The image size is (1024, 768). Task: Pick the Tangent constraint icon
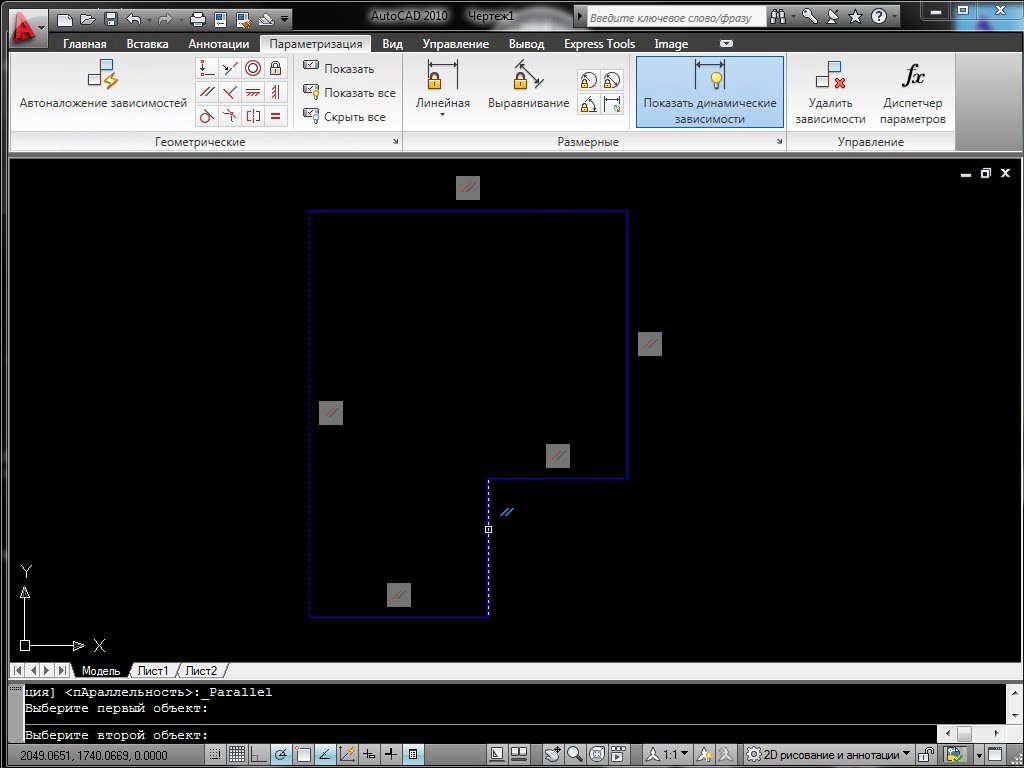tap(206, 116)
